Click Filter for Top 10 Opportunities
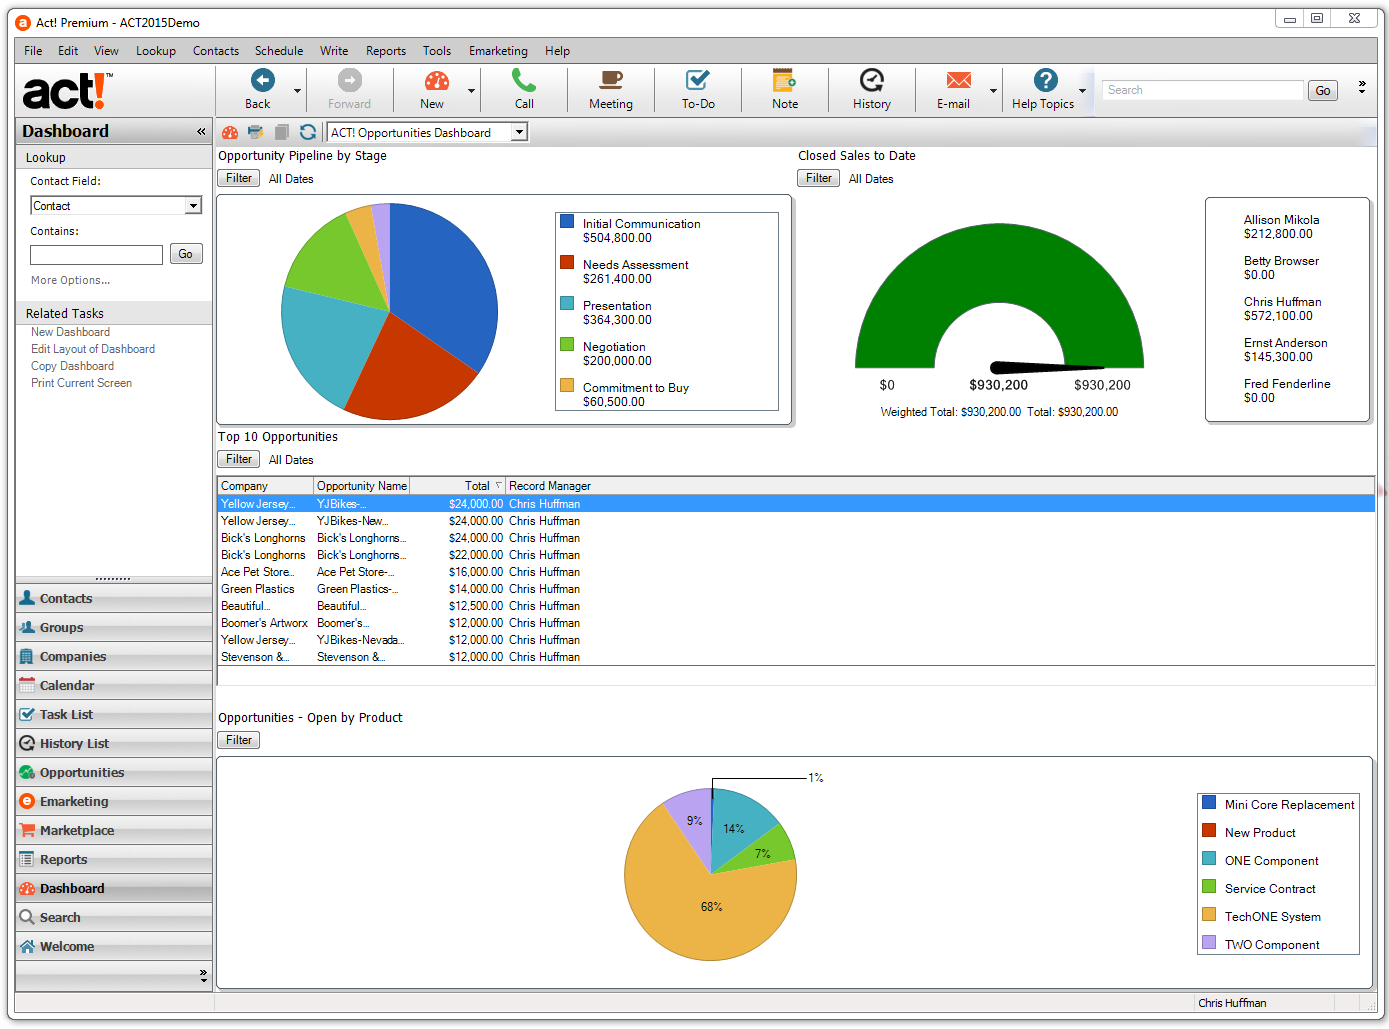 coord(239,459)
